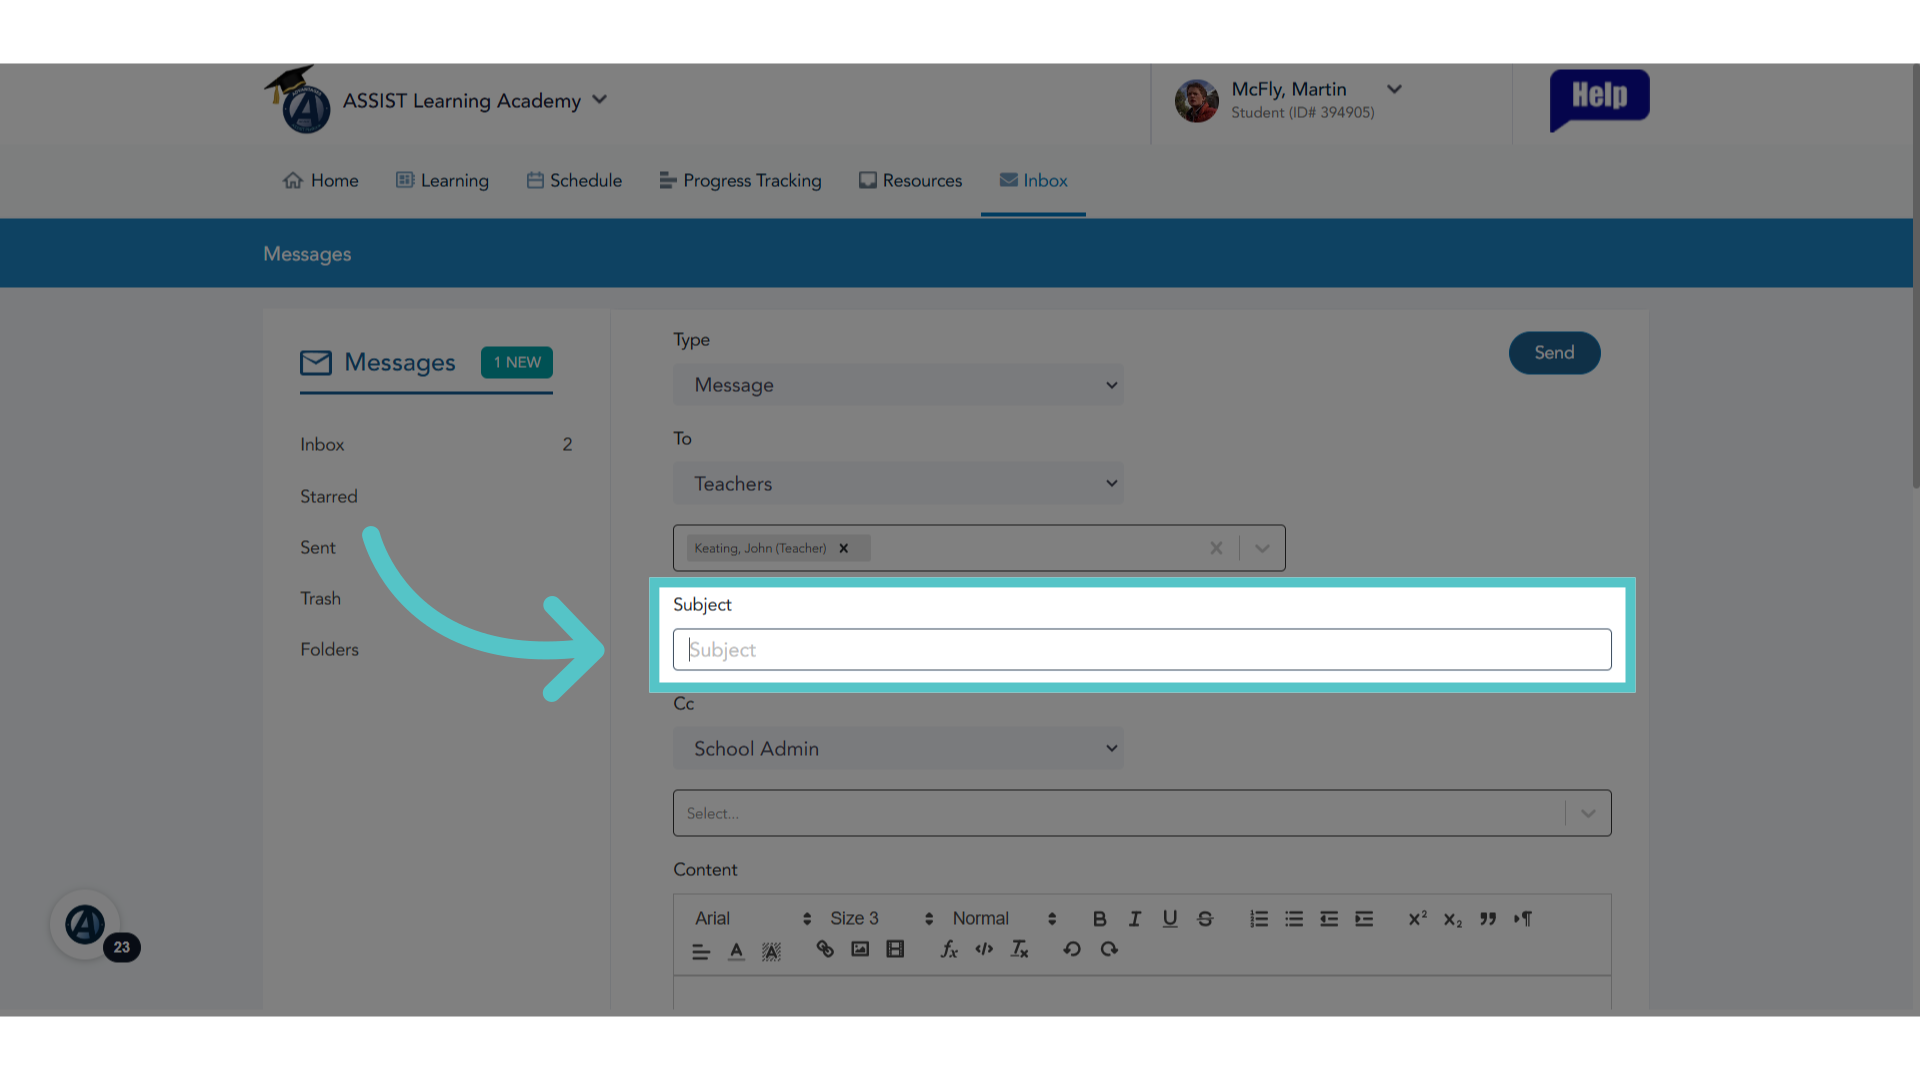The image size is (1920, 1080).
Task: Insert a link using the link icon
Action: click(x=825, y=949)
